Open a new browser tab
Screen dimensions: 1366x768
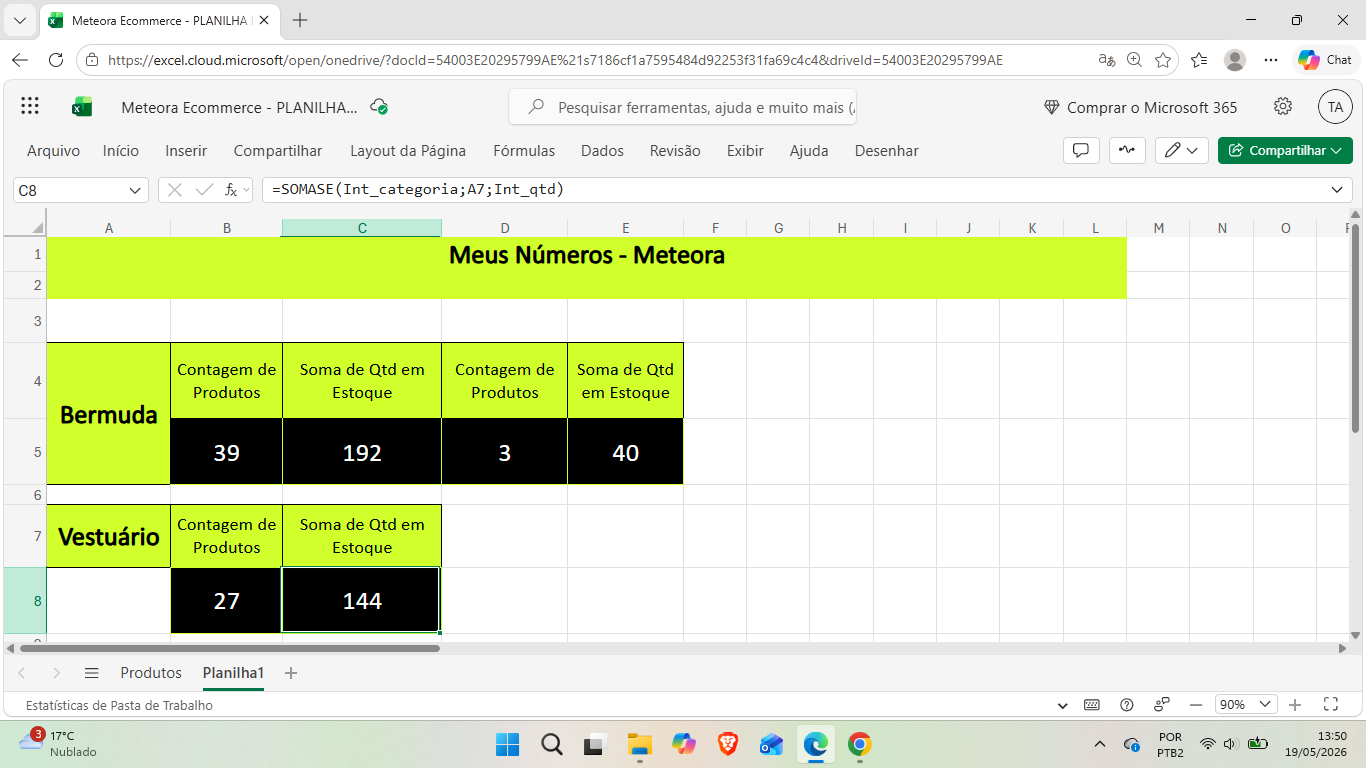pyautogui.click(x=300, y=20)
